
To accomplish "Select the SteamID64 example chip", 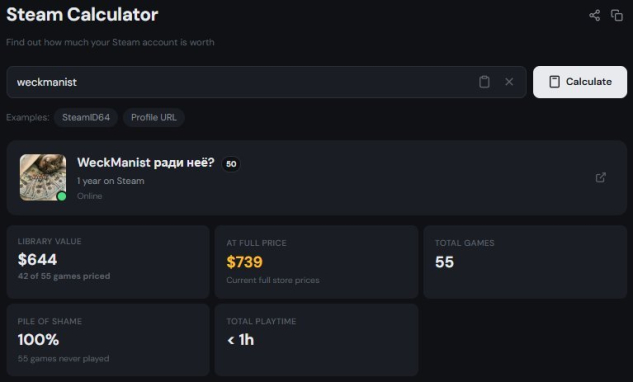I will point(86,118).
